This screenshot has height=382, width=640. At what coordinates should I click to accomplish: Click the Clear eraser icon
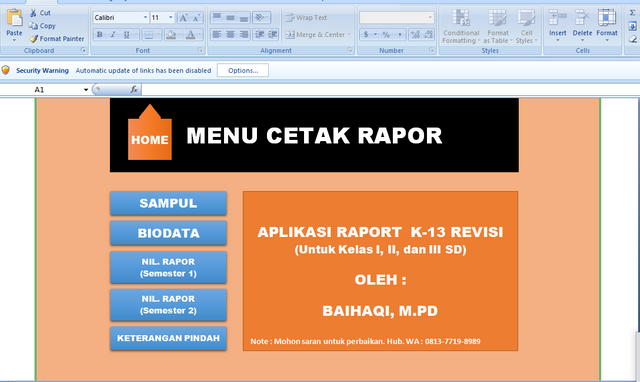point(632,39)
